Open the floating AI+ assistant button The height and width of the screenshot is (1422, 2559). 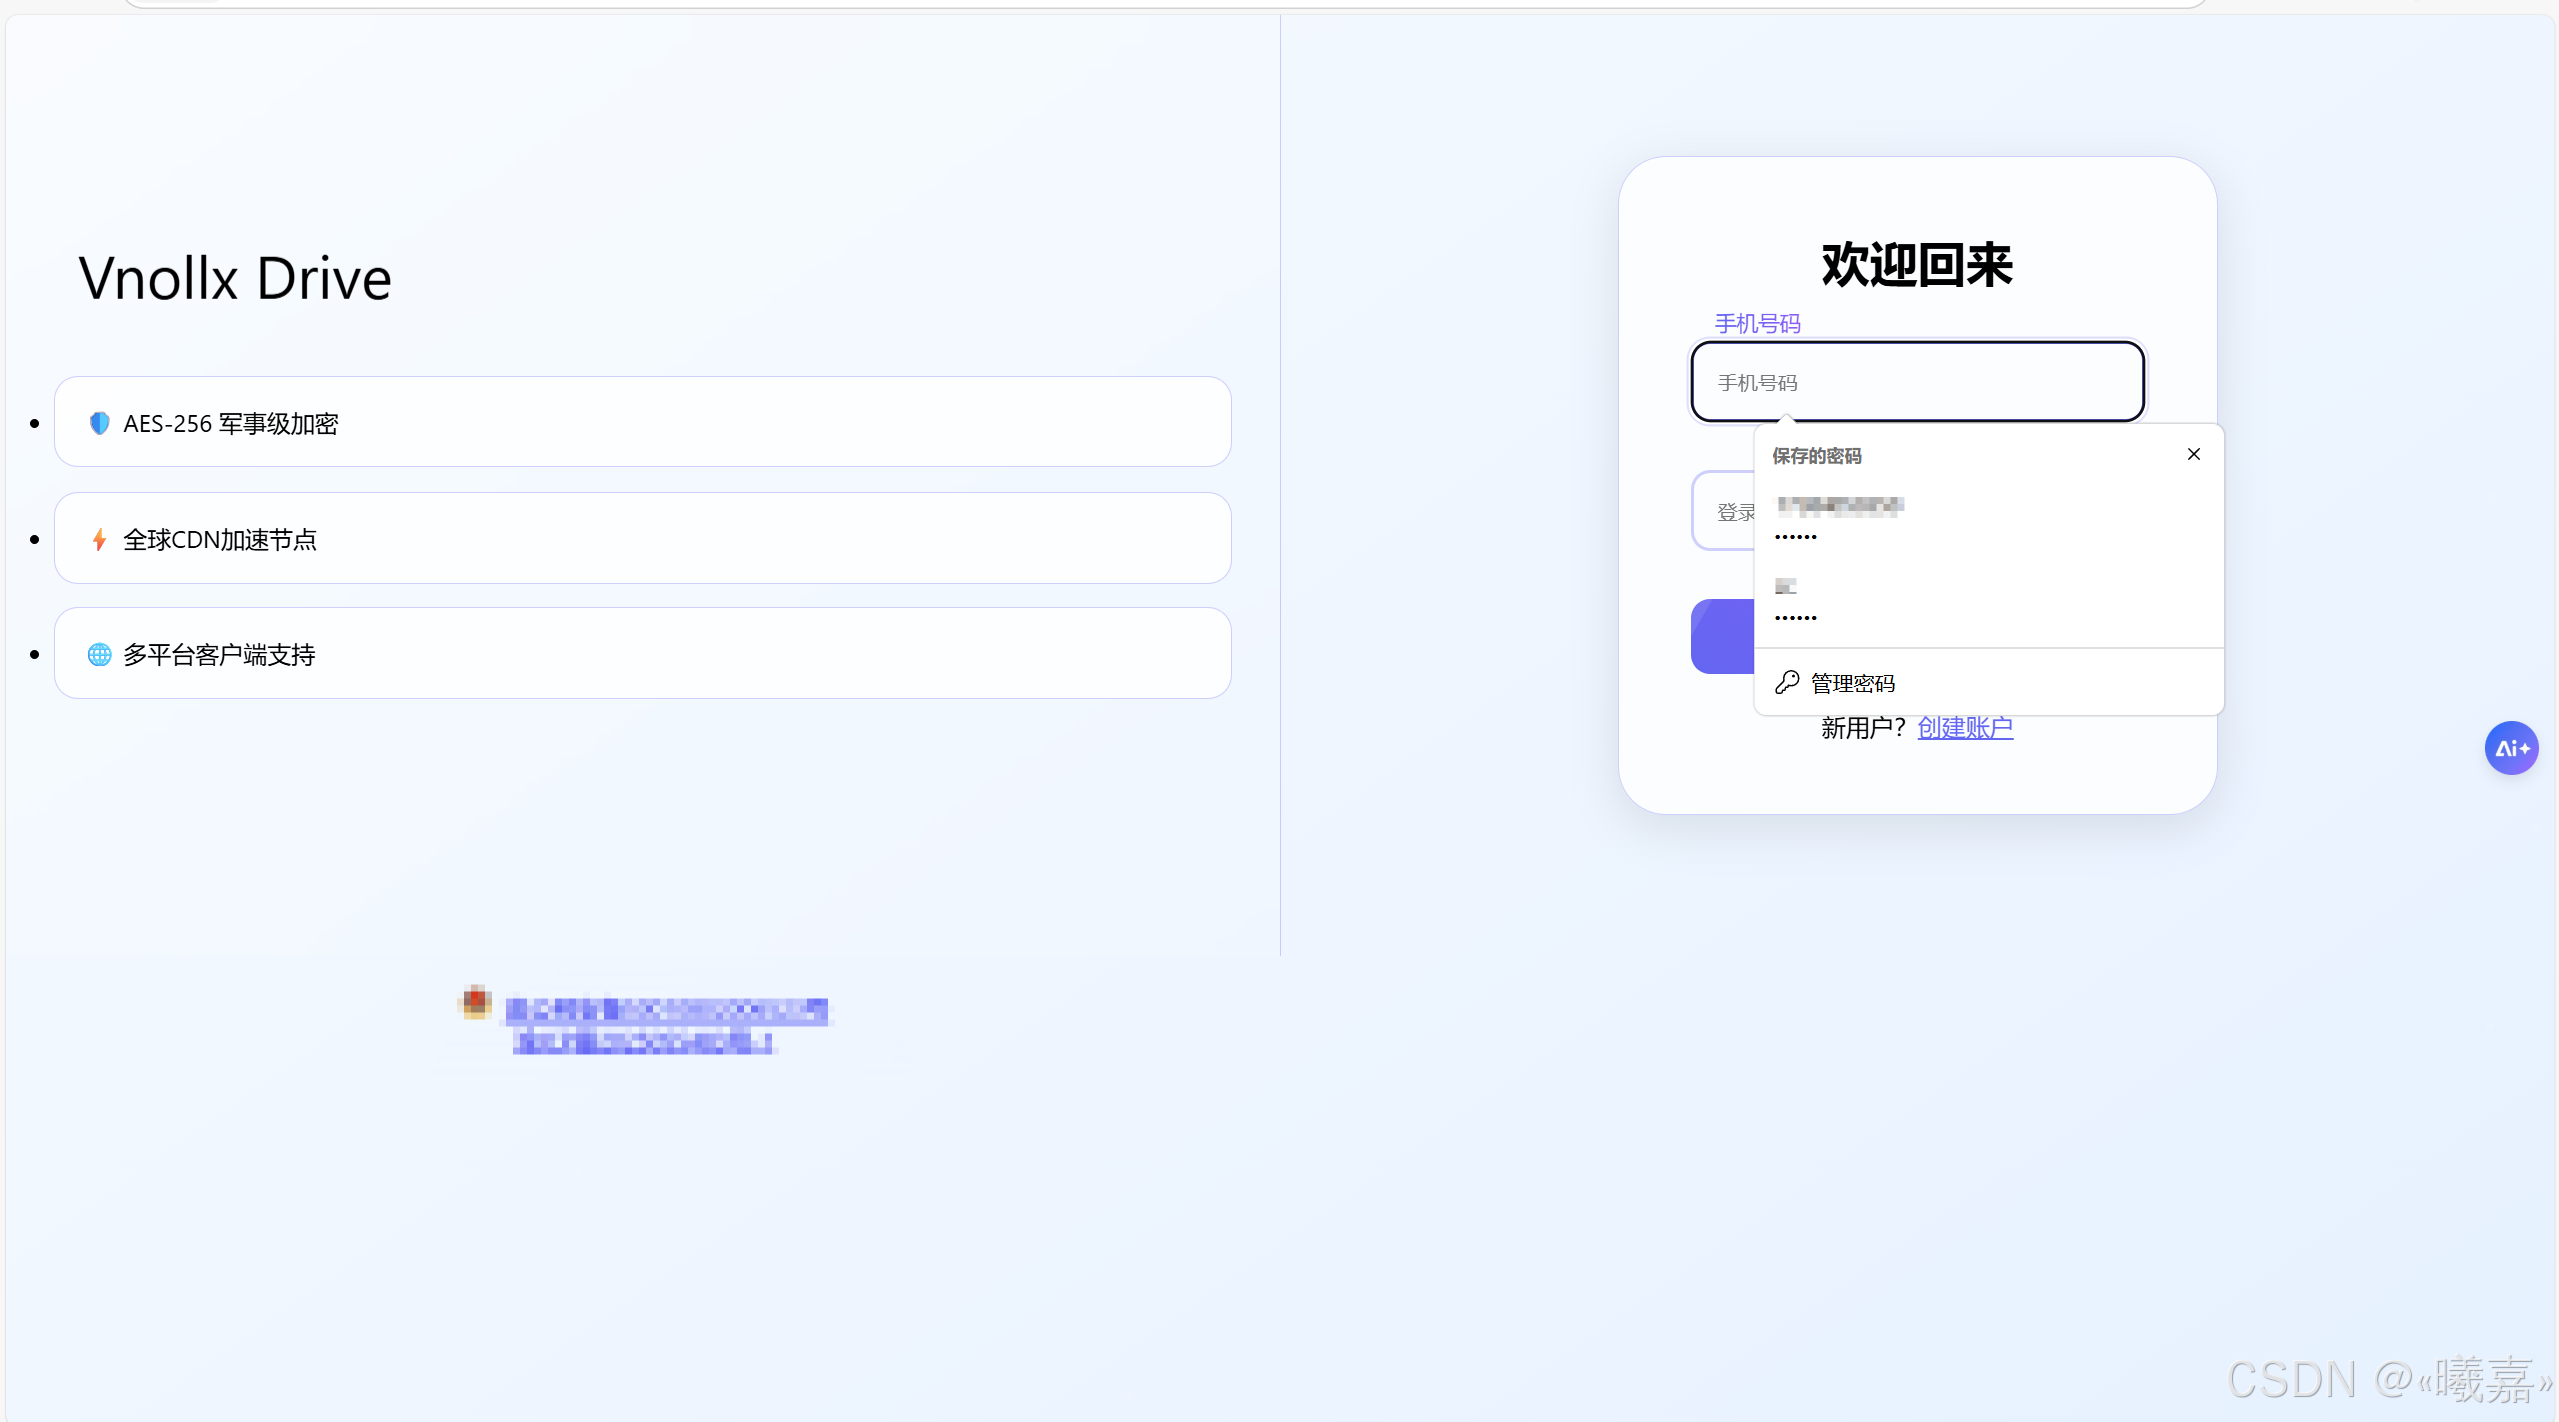click(2511, 748)
